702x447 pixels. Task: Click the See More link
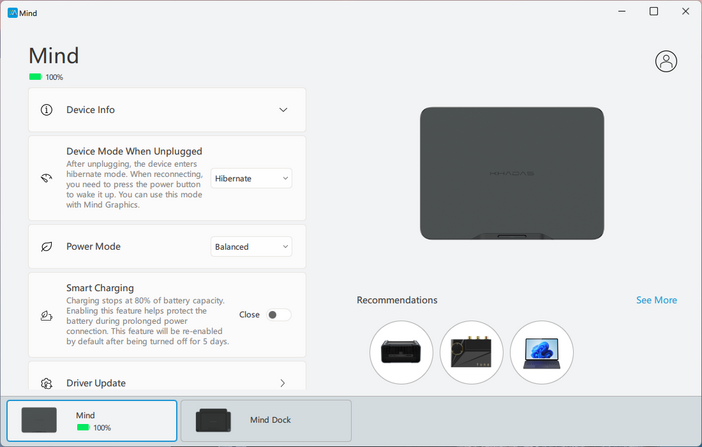pos(656,300)
